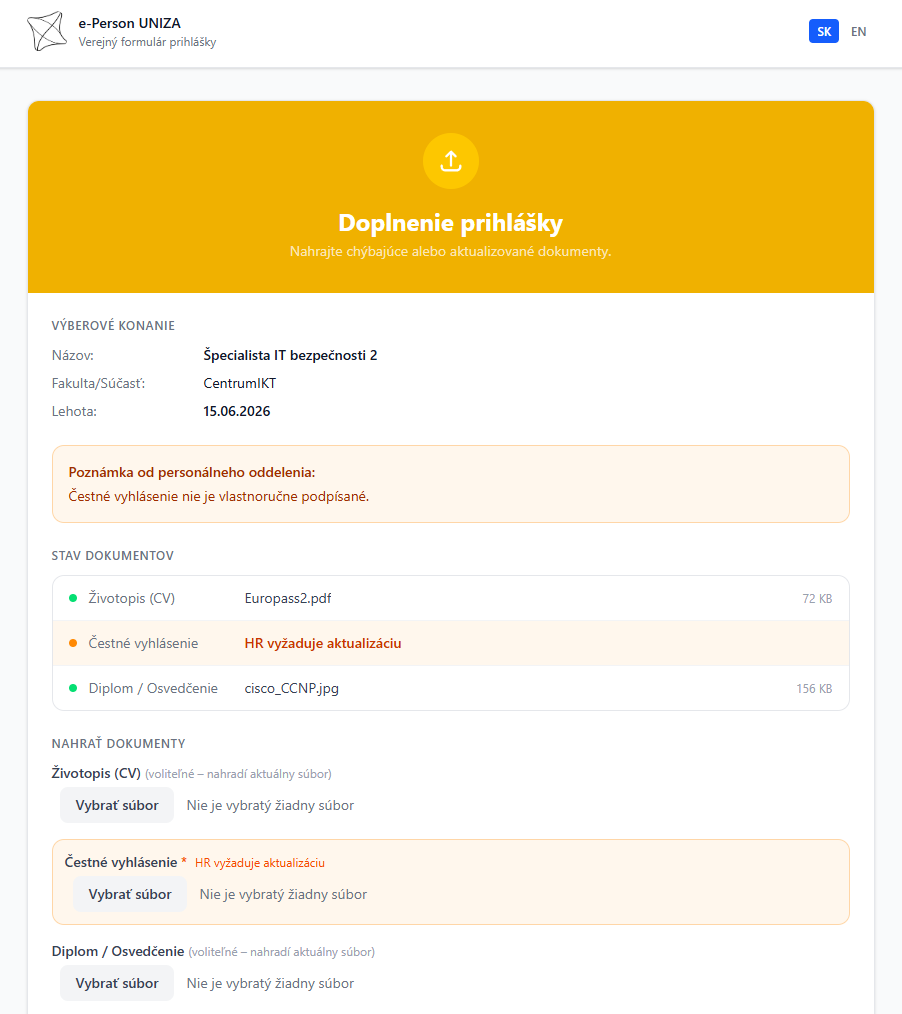The height and width of the screenshot is (1014, 902).
Task: Choose a file for Čestné vyhlásenie
Action: pos(130,894)
